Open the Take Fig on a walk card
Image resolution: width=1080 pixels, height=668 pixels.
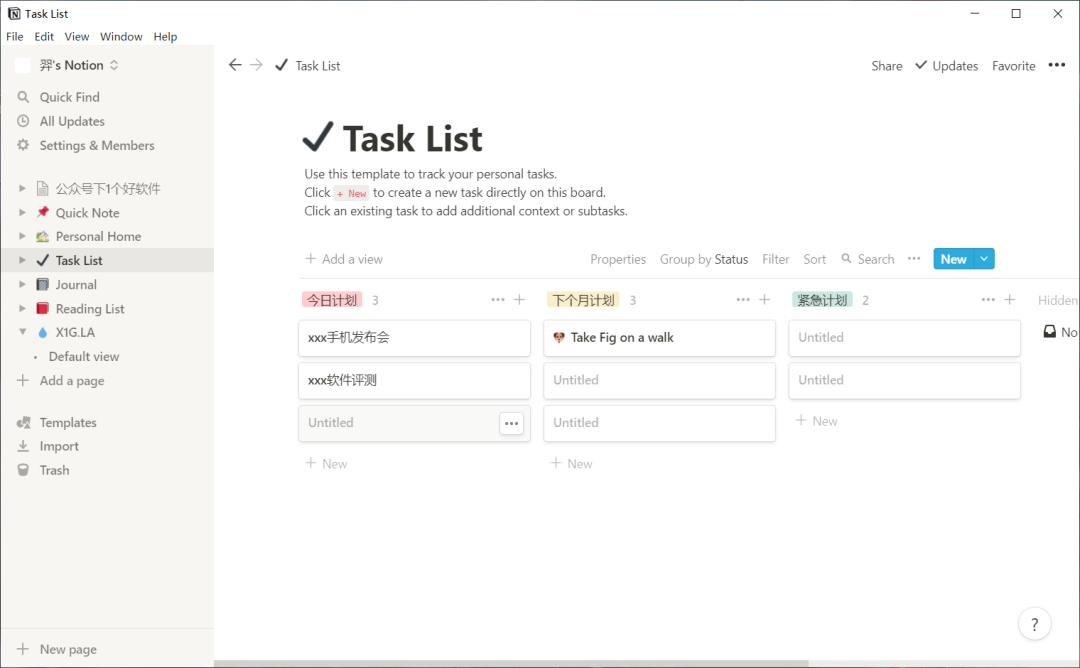(659, 338)
